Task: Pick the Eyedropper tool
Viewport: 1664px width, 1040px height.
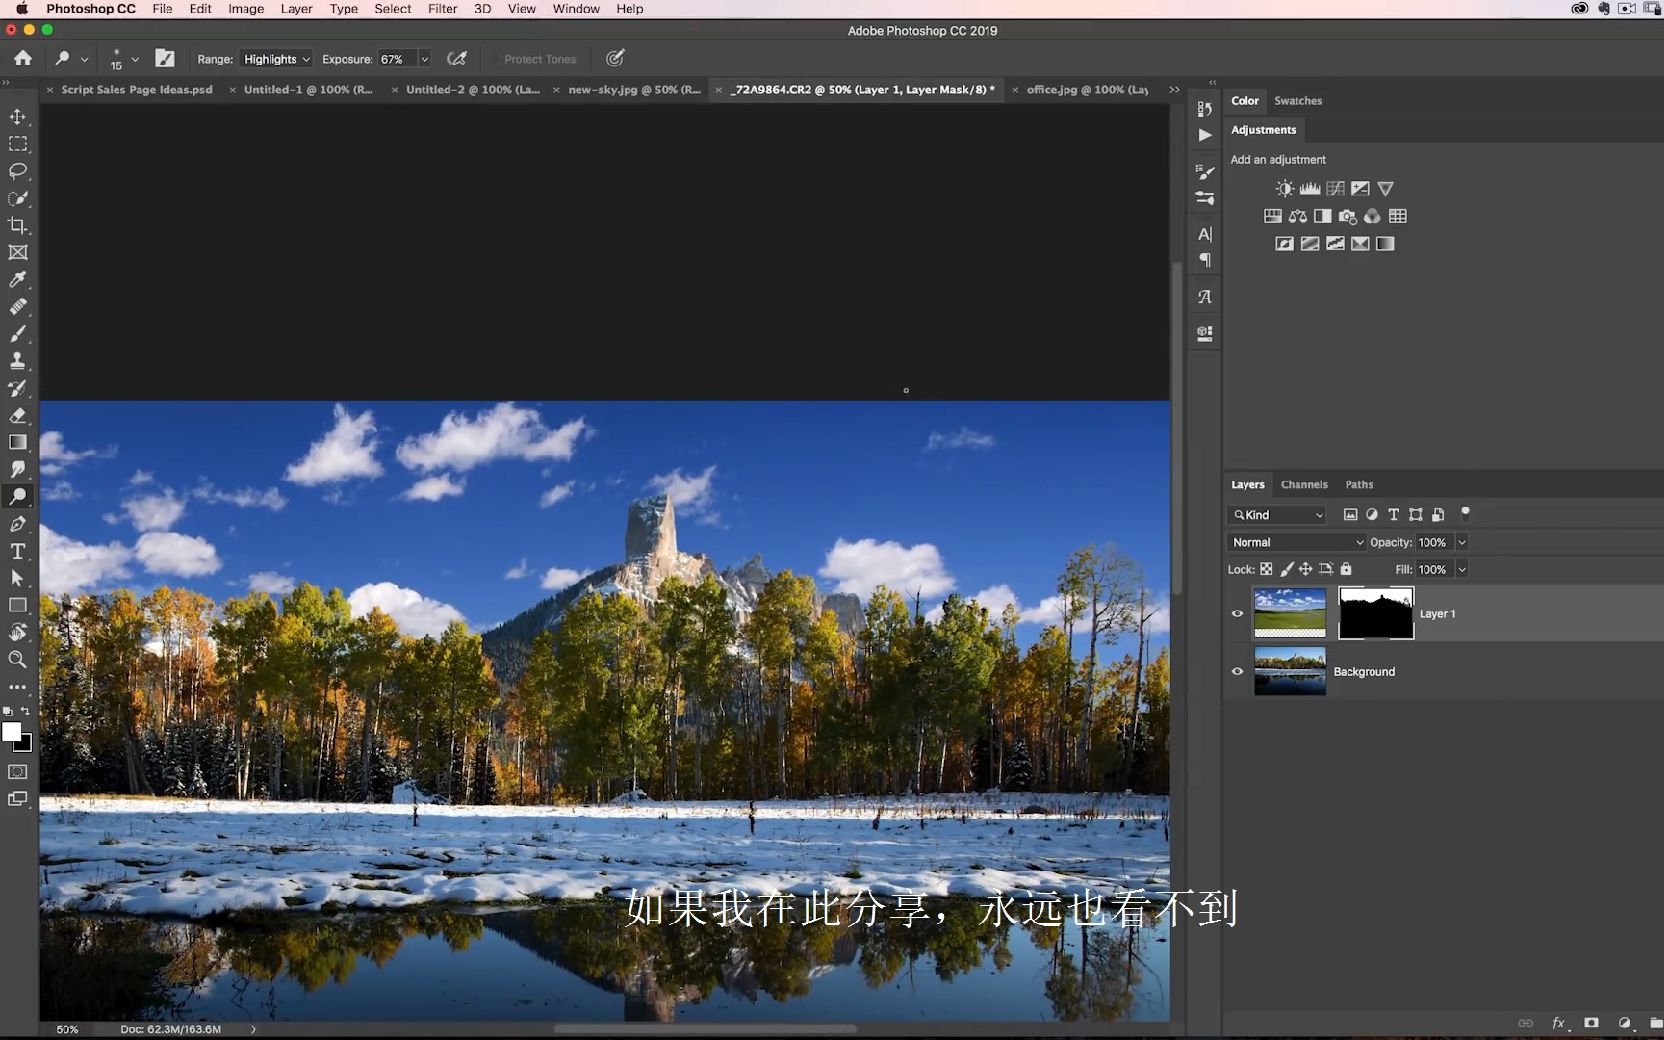Action: pyautogui.click(x=16, y=280)
